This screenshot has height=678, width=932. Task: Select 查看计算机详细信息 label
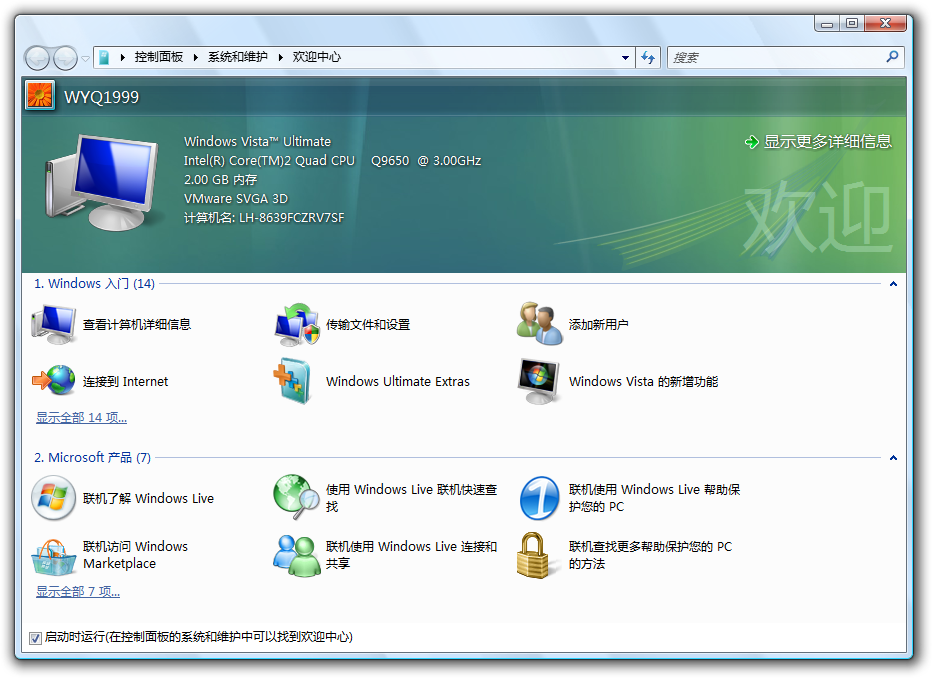[x=137, y=324]
